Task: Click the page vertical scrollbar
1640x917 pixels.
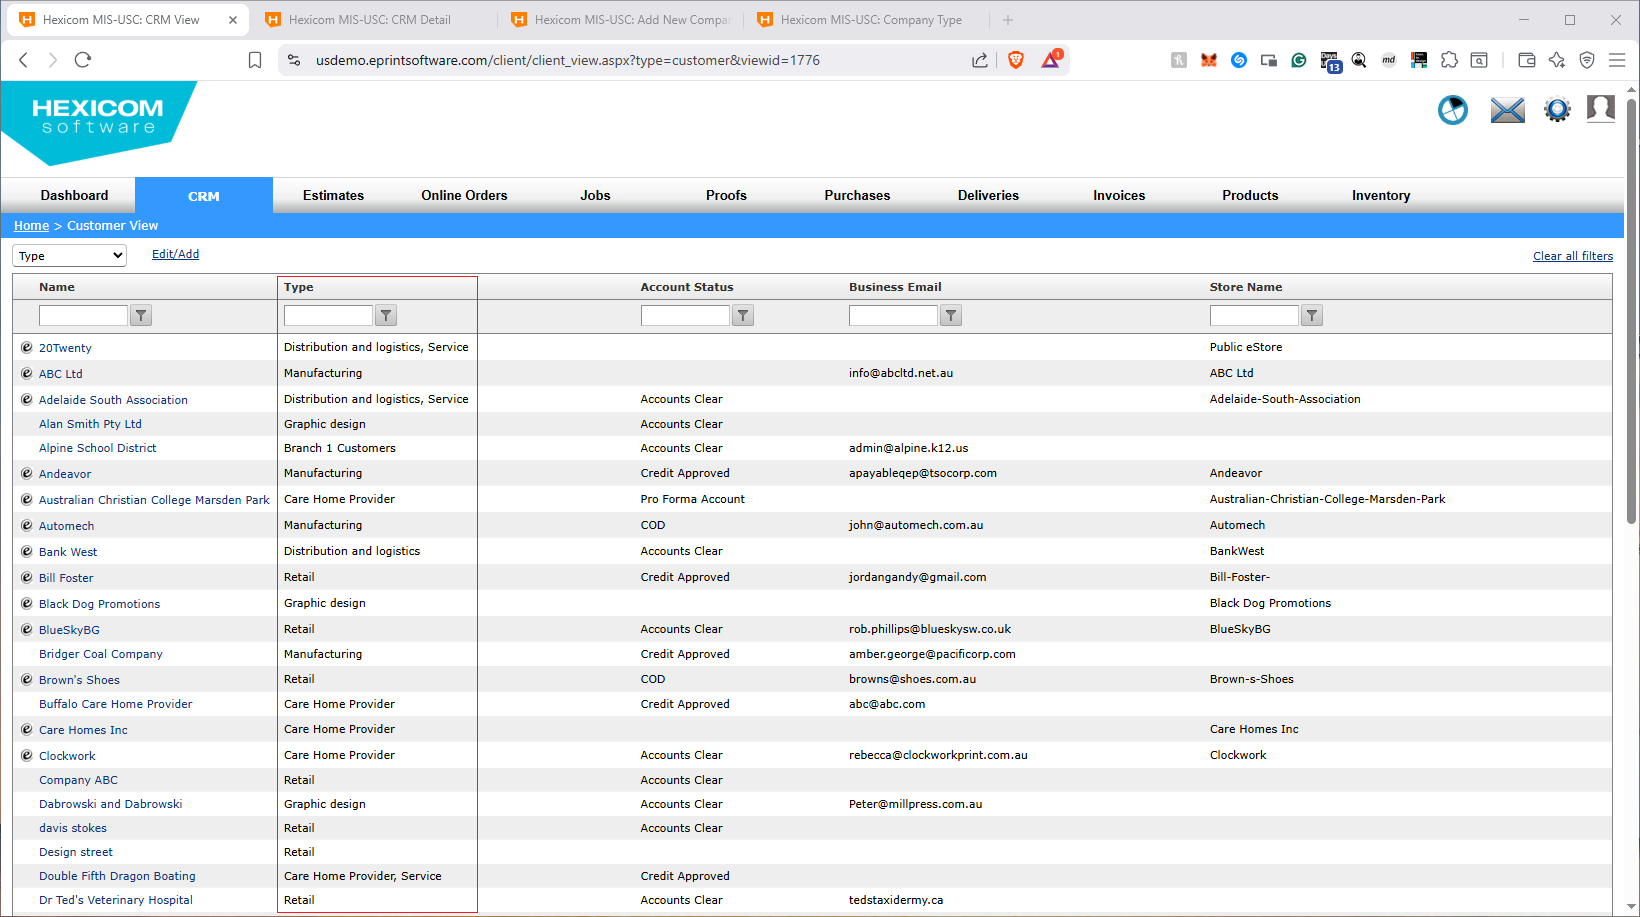Action: coord(1632,310)
